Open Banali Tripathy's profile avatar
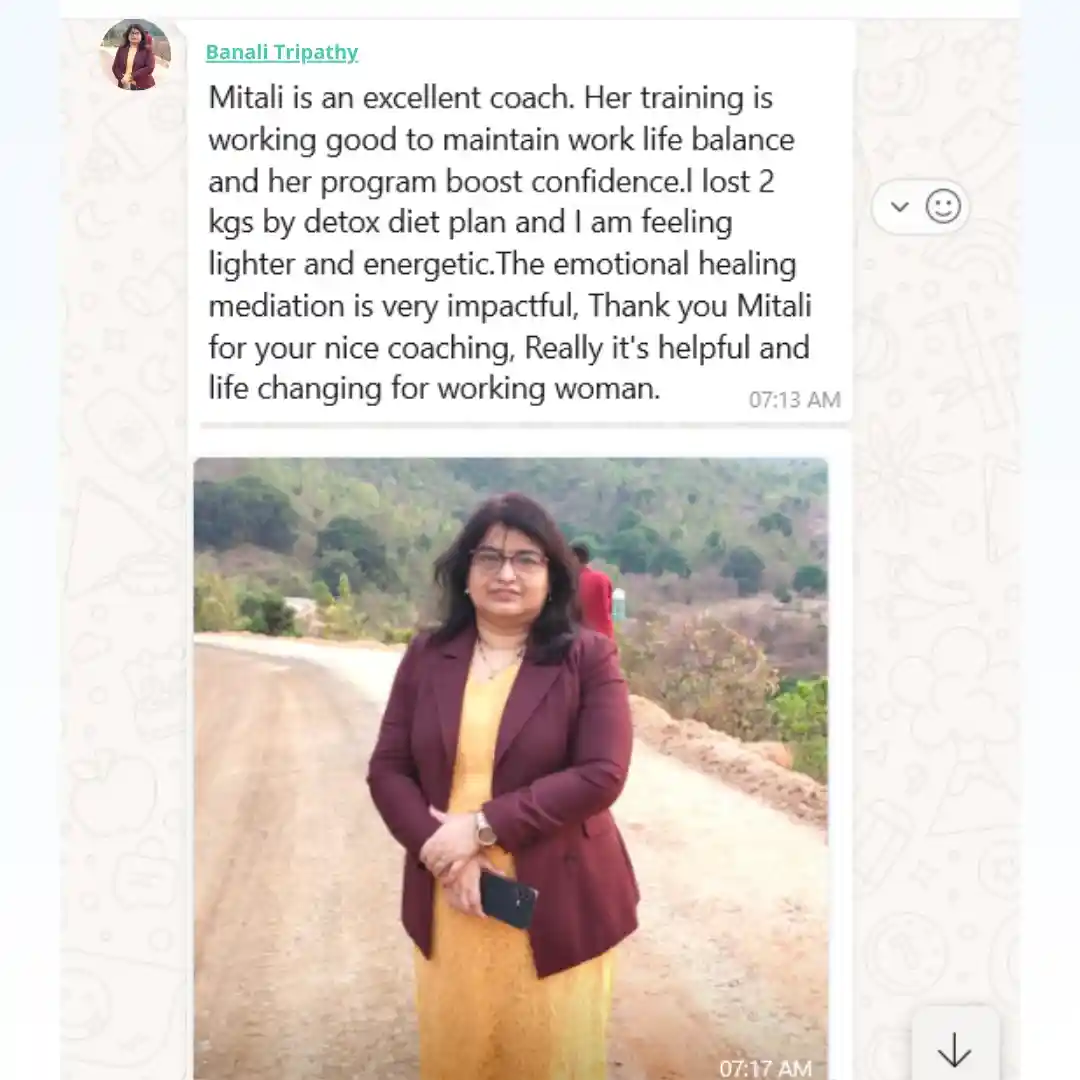Viewport: 1080px width, 1080px height. (136, 54)
